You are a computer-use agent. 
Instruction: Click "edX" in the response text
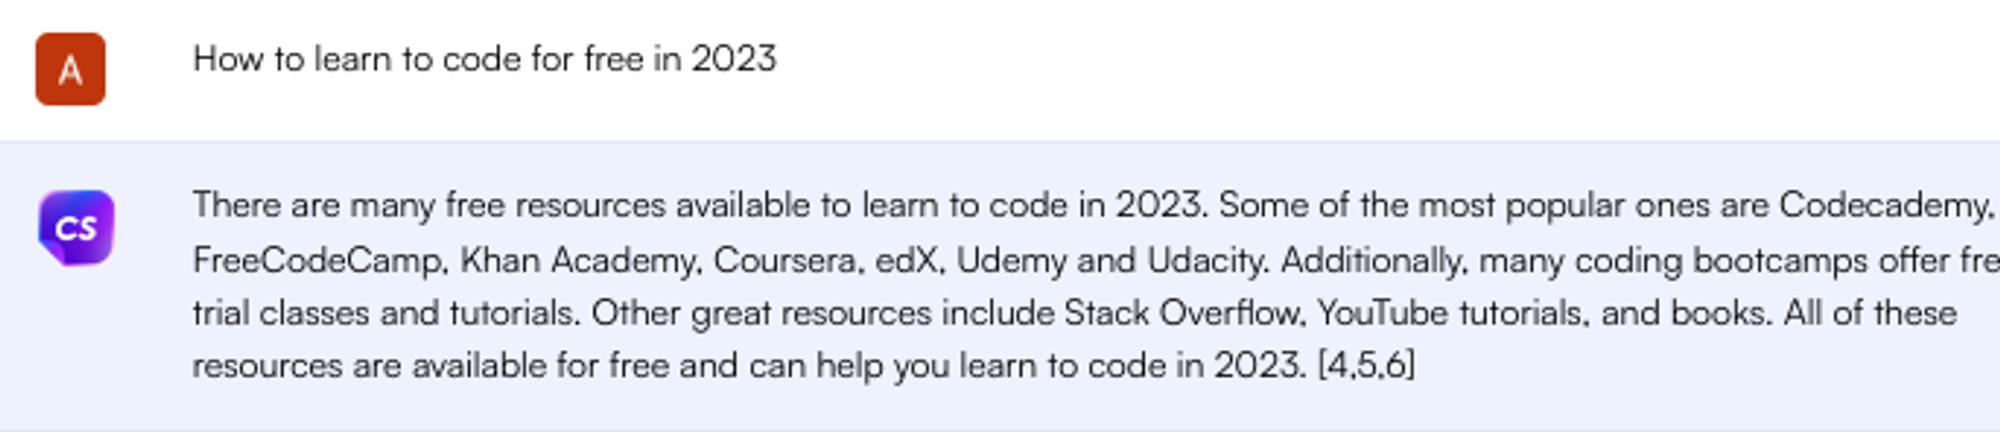click(x=907, y=260)
